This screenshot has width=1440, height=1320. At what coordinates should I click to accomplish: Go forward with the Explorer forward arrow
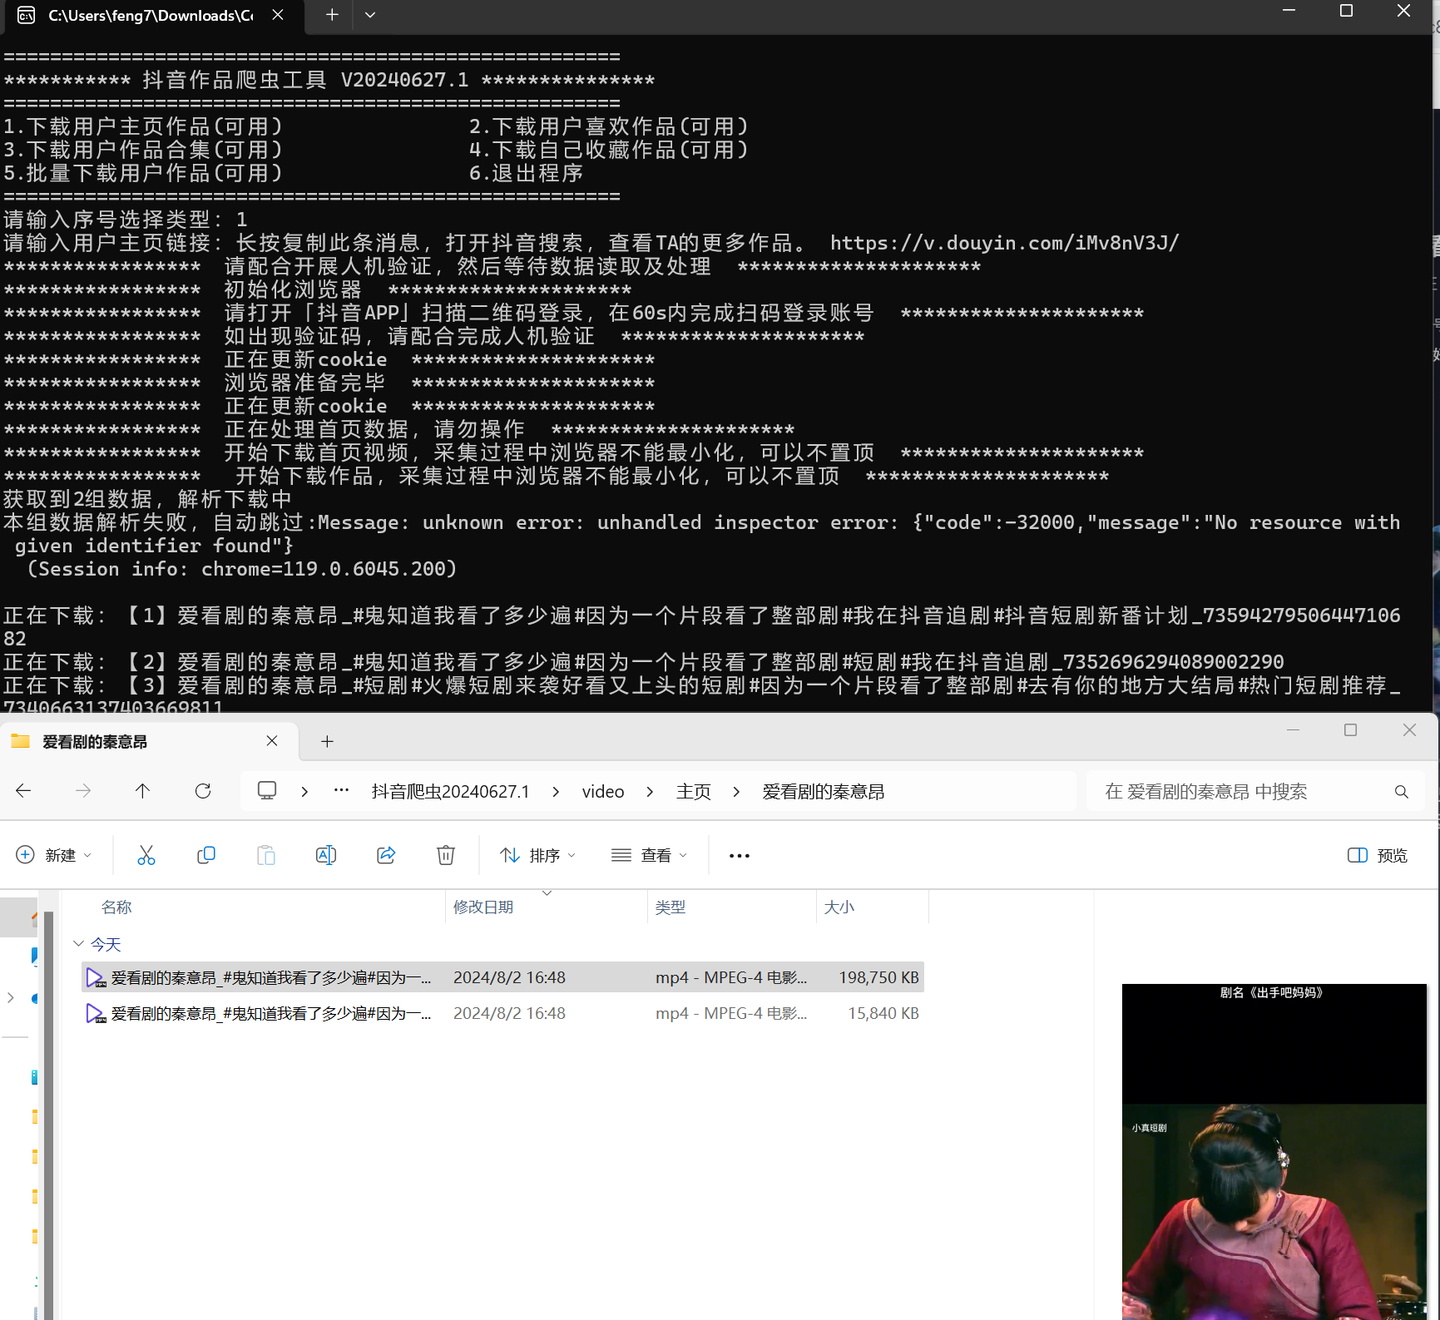83,791
